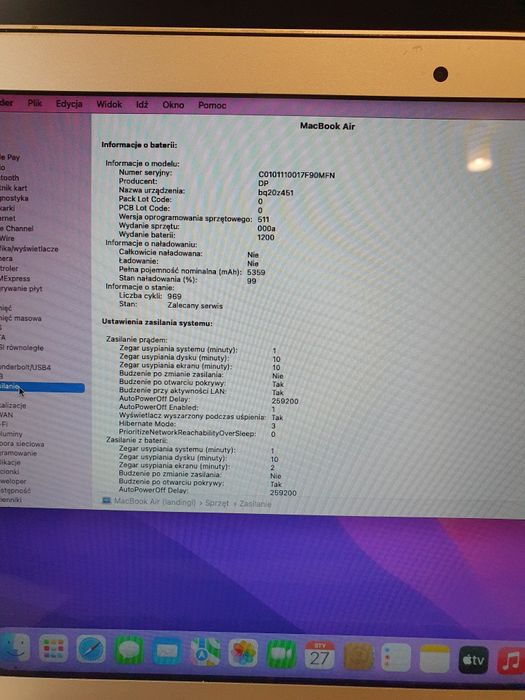Select Woluminy in the sidebar
The image size is (525, 700).
pos(11,434)
